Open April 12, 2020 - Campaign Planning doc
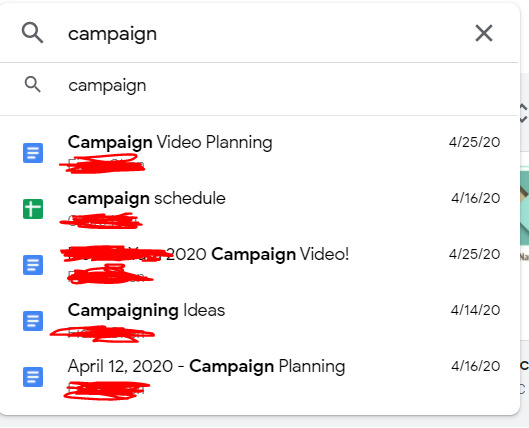This screenshot has height=428, width=529. (x=206, y=366)
